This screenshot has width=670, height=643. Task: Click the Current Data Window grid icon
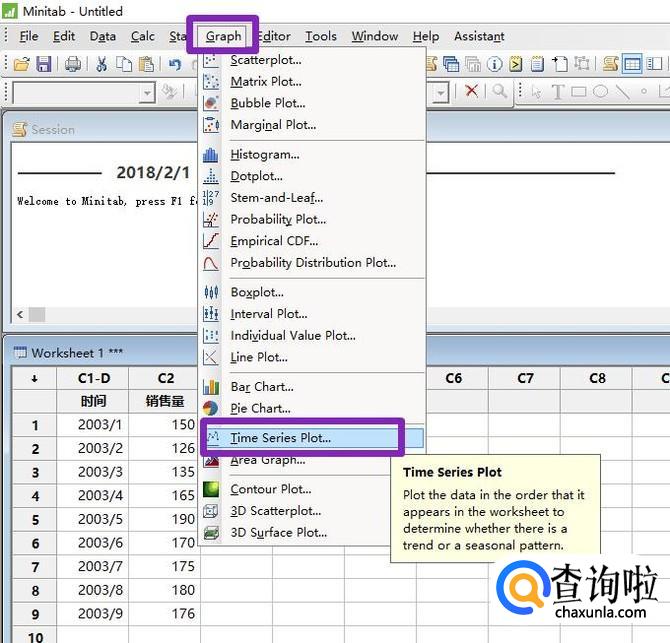[x=632, y=64]
